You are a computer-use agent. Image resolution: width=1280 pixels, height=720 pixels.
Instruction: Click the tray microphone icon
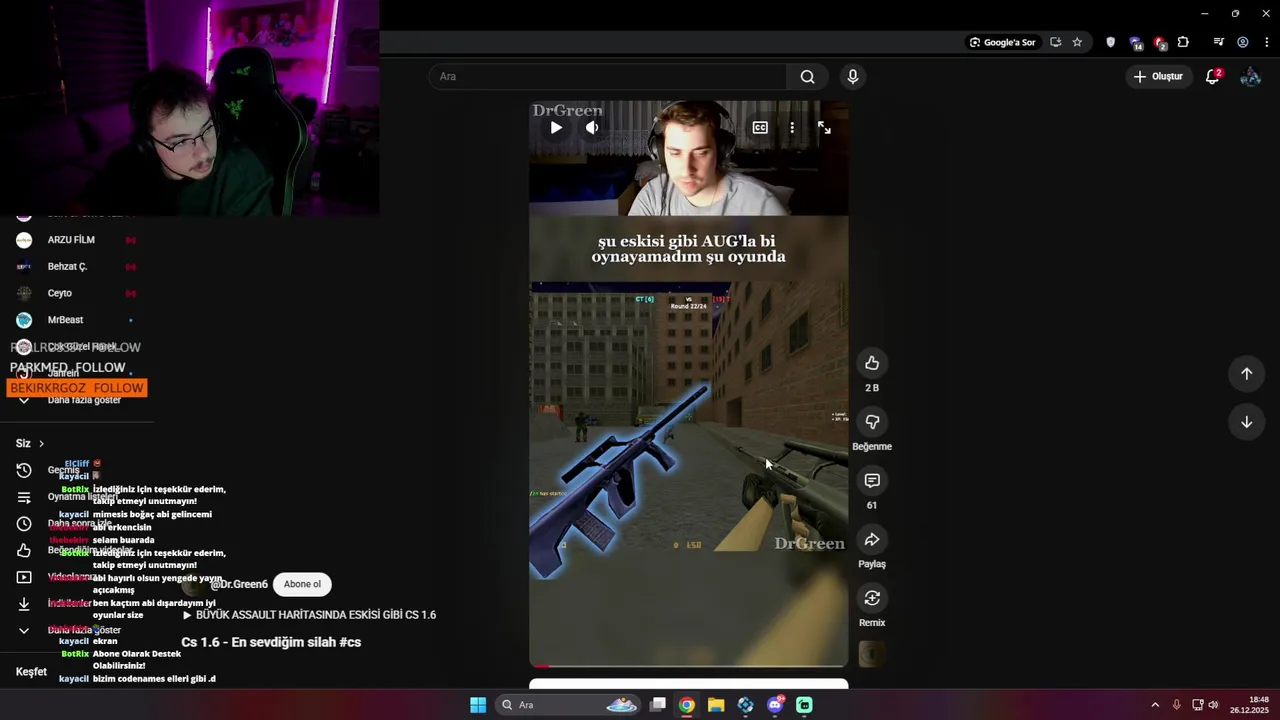click(1176, 705)
